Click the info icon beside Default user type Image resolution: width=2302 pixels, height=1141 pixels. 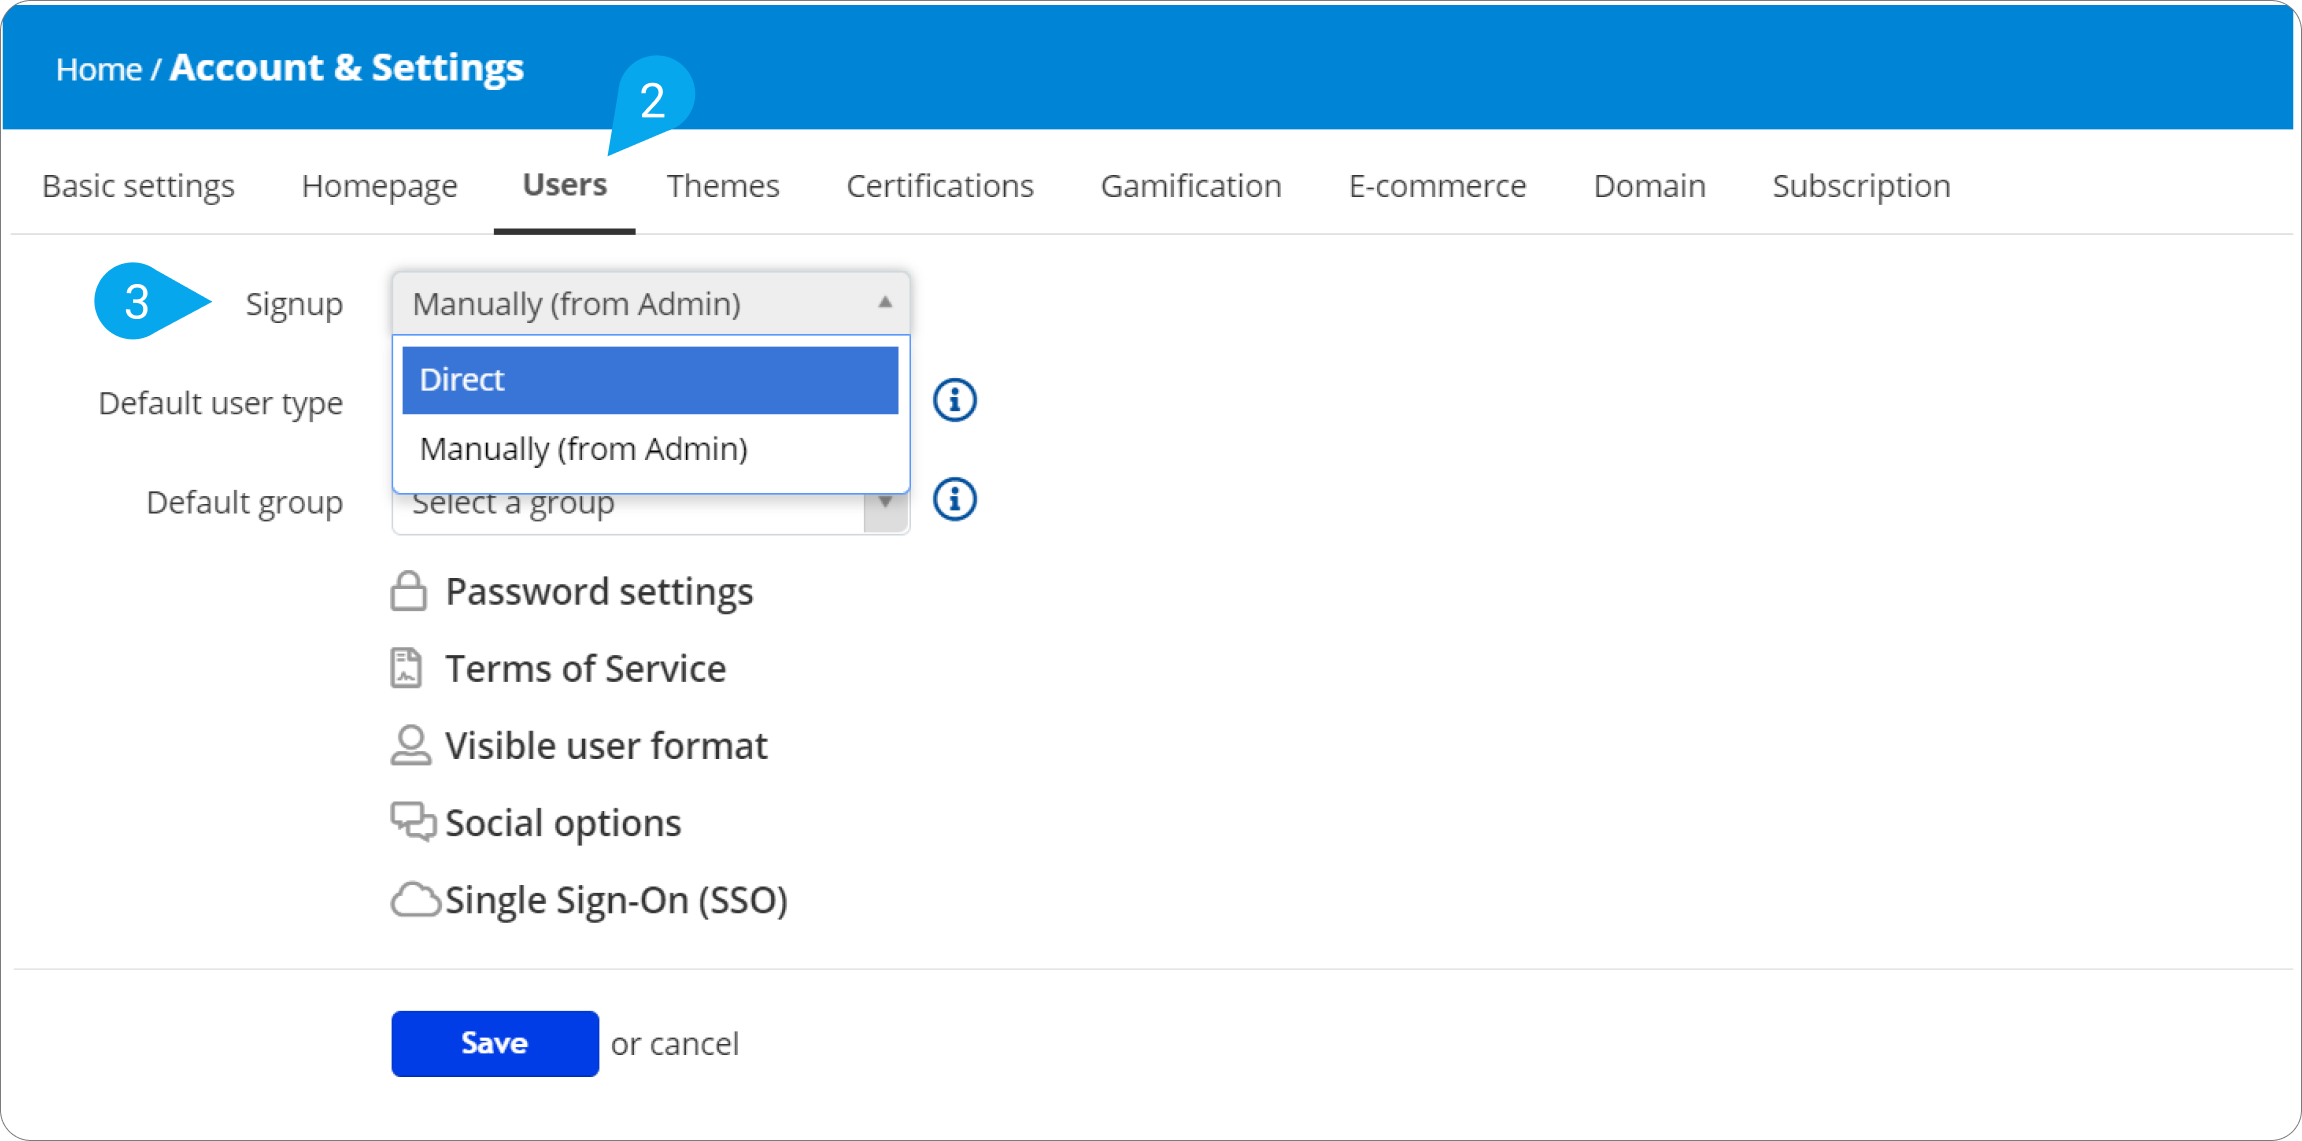pos(954,400)
